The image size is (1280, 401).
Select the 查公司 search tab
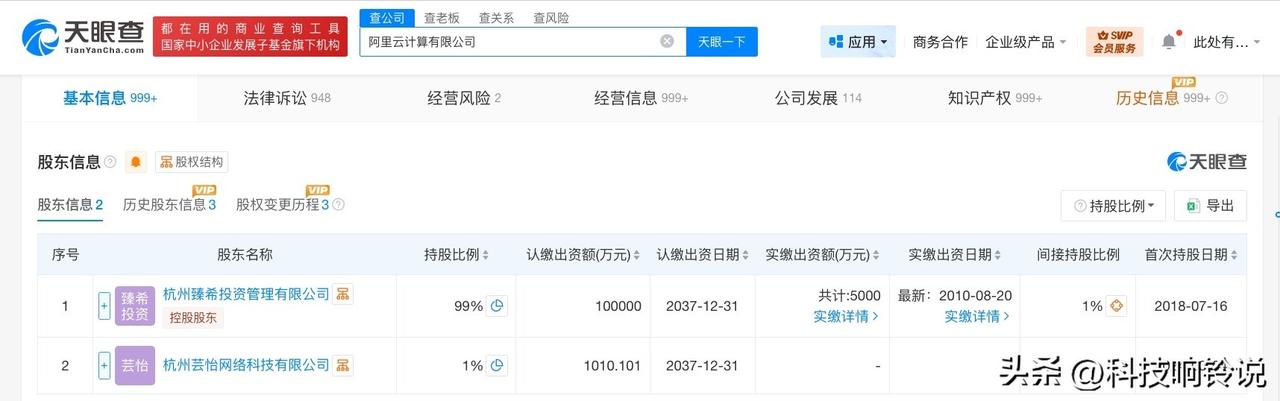tap(387, 18)
